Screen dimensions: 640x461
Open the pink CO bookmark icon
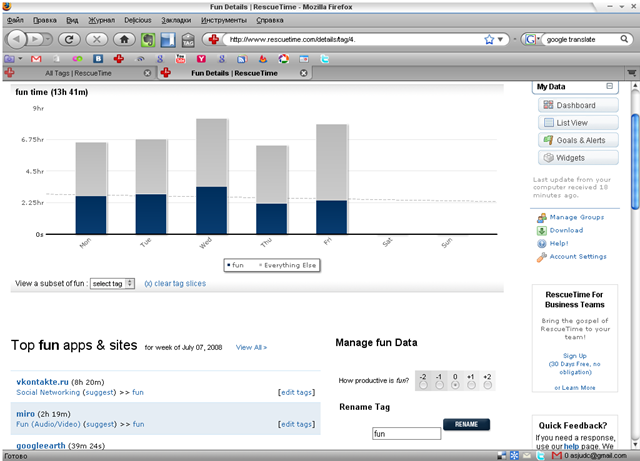pos(78,59)
